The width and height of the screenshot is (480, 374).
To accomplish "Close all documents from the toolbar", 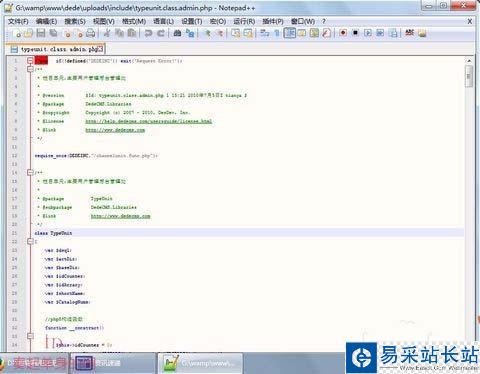I will tap(79, 33).
